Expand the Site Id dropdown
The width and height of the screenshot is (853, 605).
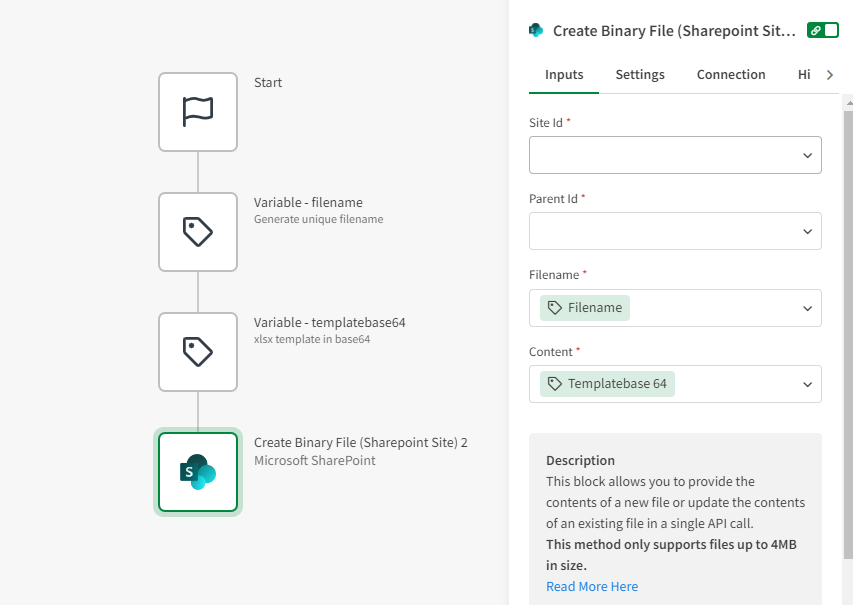[x=807, y=156]
